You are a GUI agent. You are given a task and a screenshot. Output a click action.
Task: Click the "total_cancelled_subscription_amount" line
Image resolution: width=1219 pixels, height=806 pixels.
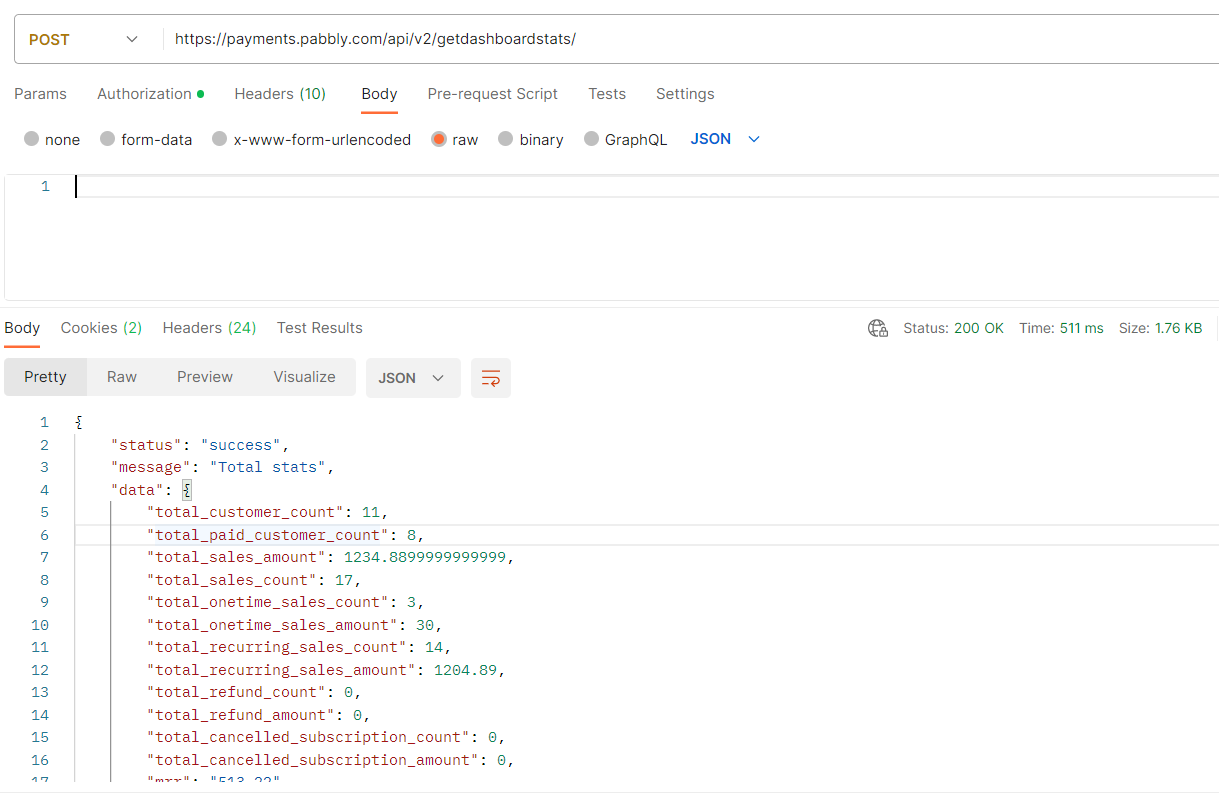331,760
